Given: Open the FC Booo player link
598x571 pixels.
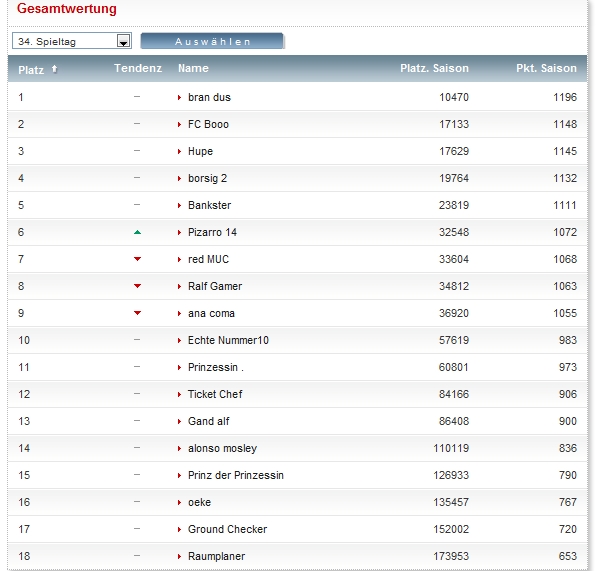Looking at the screenshot, I should coord(208,124).
